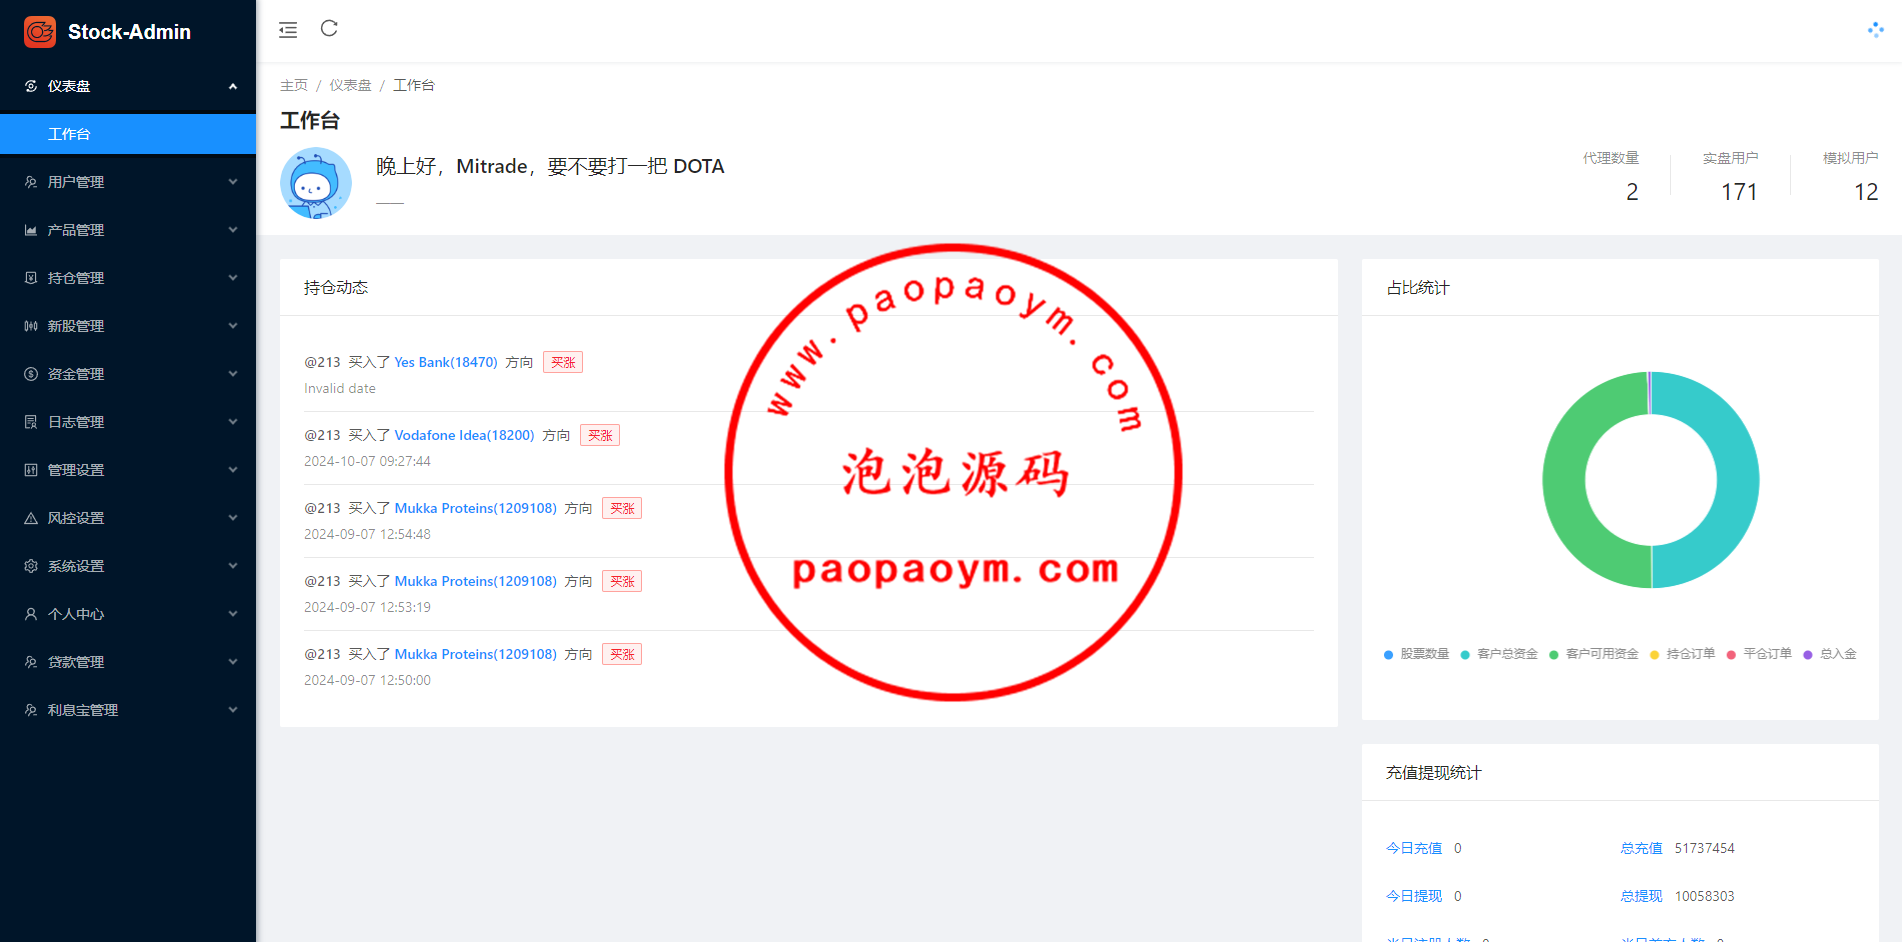The height and width of the screenshot is (942, 1902).
Task: Click the 买涨 tag on Vodafone Idea row
Action: tap(600, 435)
